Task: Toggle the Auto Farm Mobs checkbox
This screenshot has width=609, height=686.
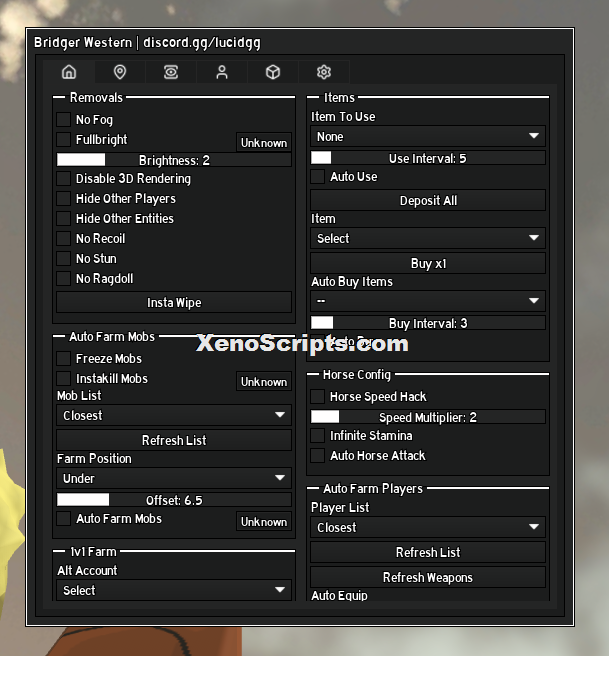Action: [x=63, y=518]
